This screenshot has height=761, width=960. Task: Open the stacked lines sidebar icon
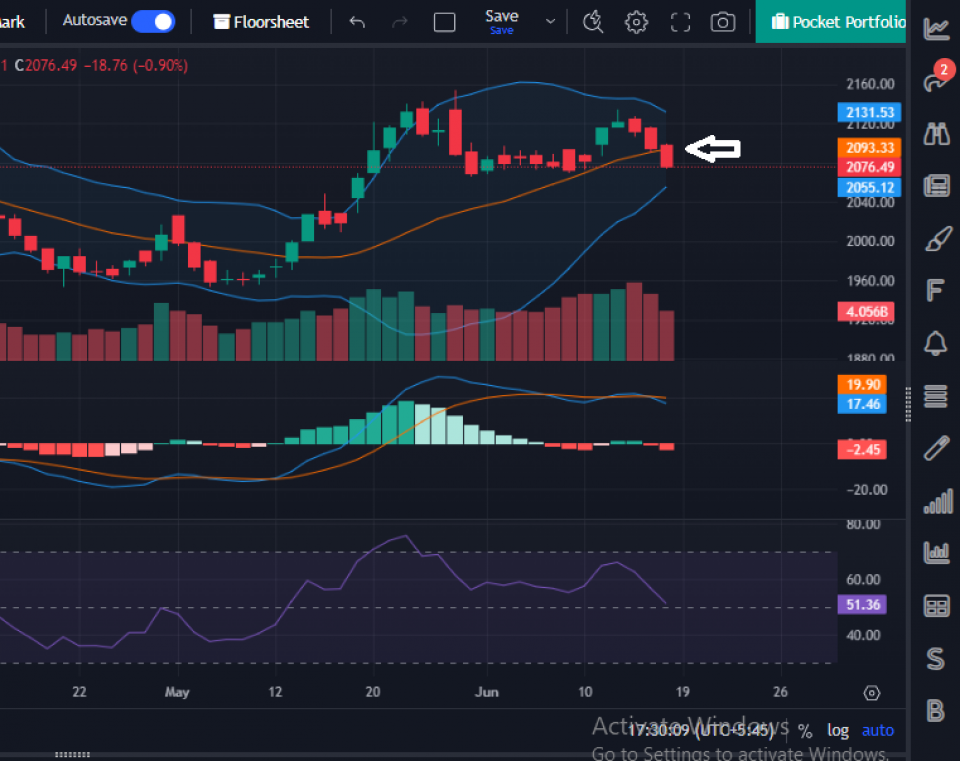[936, 395]
